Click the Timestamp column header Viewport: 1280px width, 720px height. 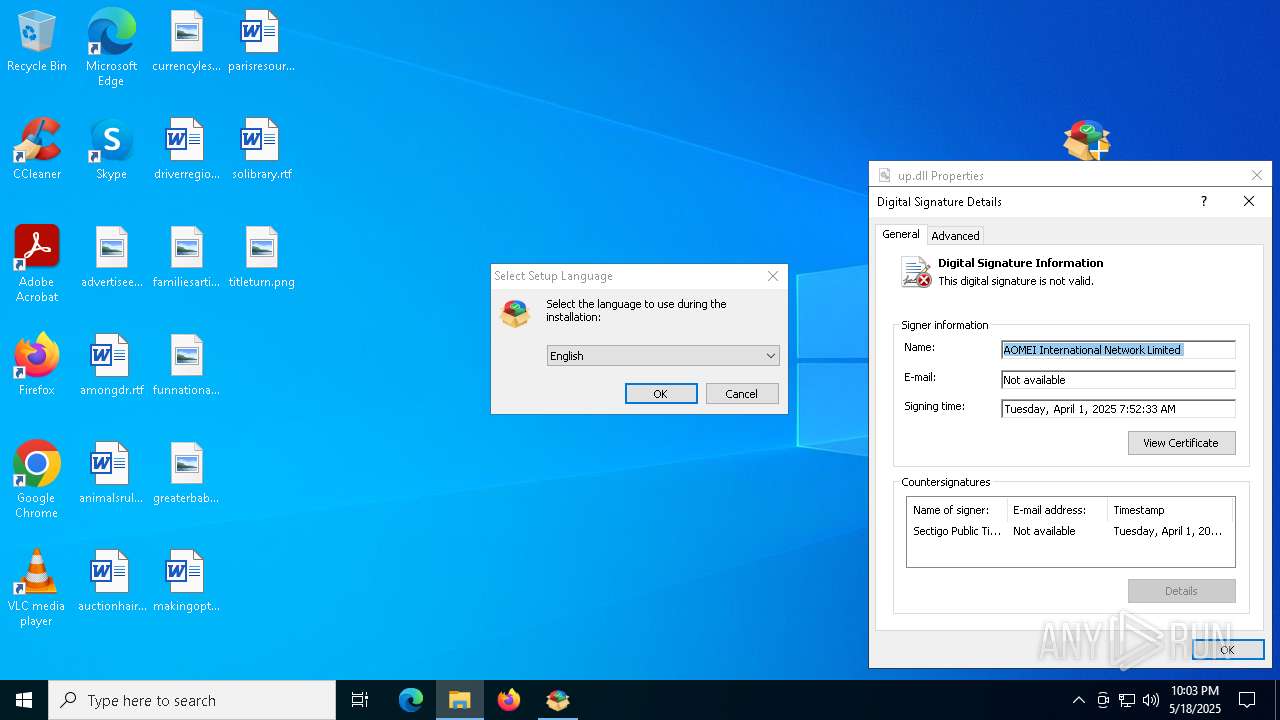pos(1170,510)
